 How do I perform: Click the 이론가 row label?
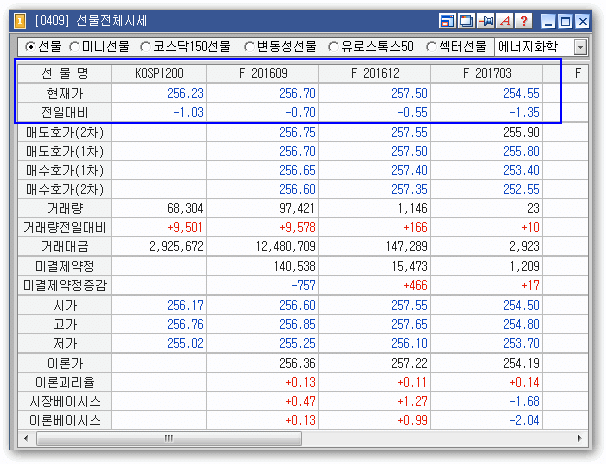tap(65, 364)
